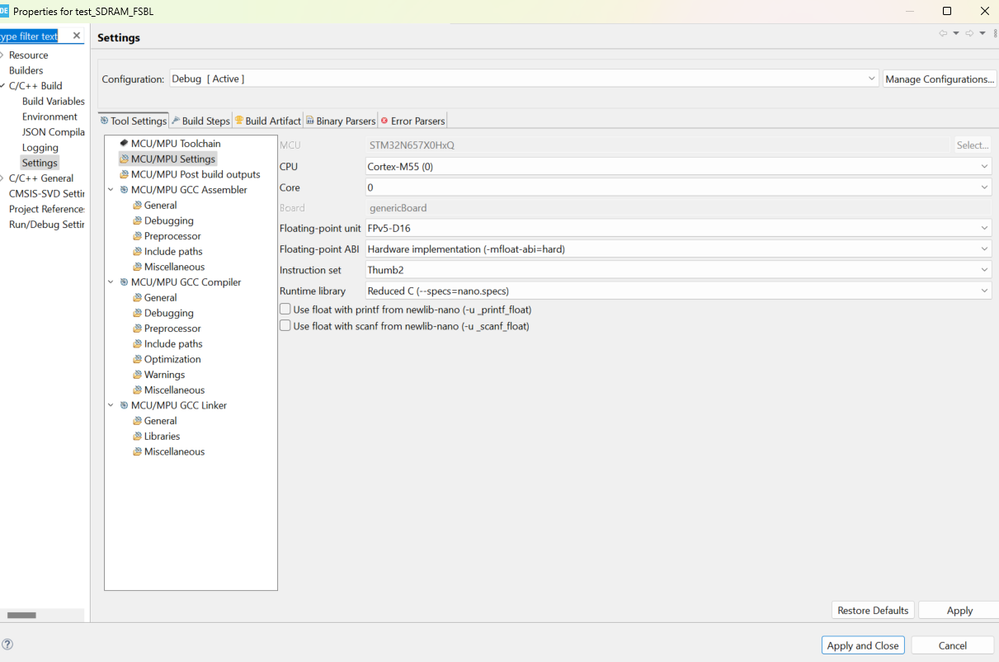Enable float with printf from newlib-nano
Screen dimensions: 999x662
pos(285,309)
